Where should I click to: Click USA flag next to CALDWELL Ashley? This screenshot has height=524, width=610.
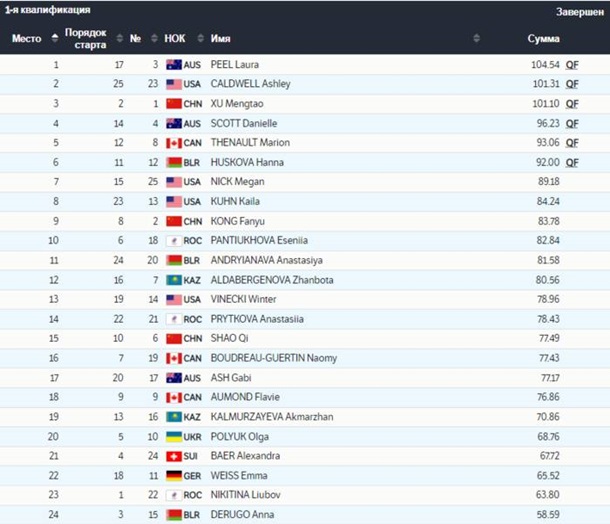coord(172,84)
